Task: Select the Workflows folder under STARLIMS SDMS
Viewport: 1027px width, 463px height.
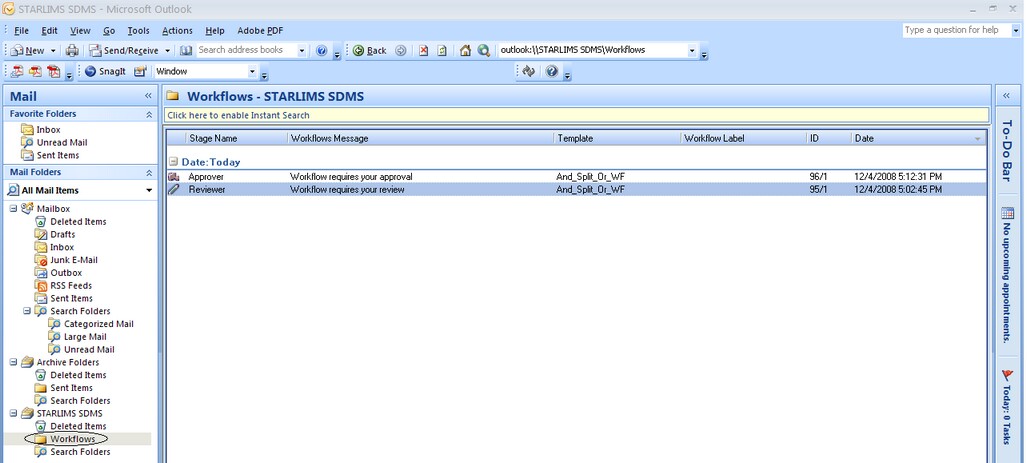Action: click(x=72, y=439)
